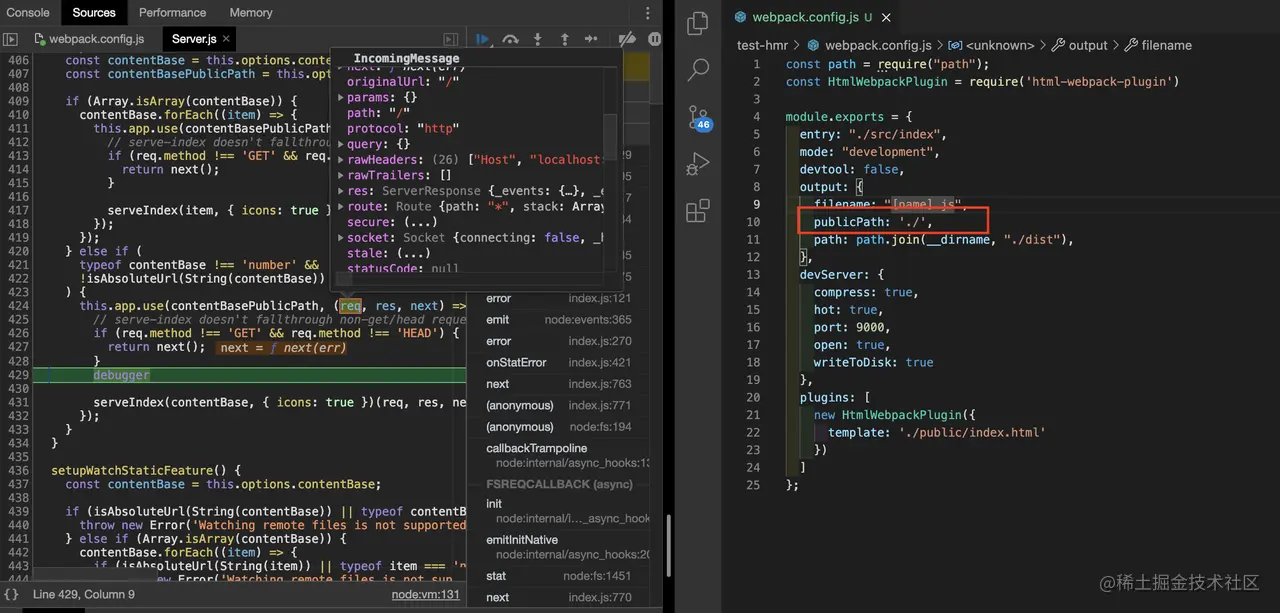Click line number 429 gutter in Server.js
The width and height of the screenshot is (1280, 613).
[x=18, y=375]
